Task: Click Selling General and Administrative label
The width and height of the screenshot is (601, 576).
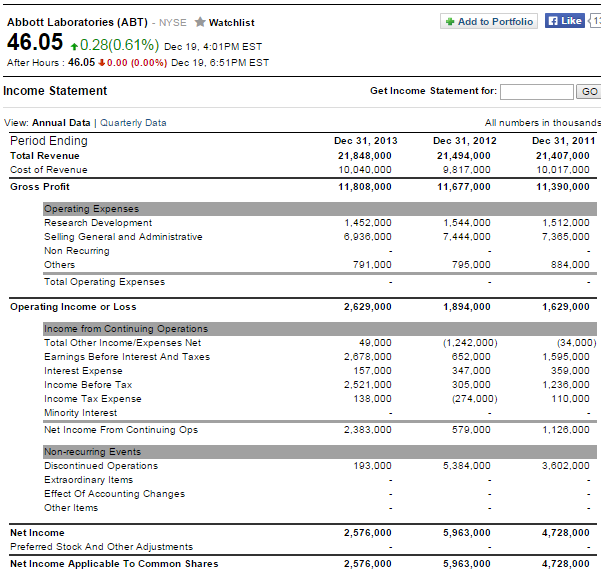Action: tap(123, 237)
